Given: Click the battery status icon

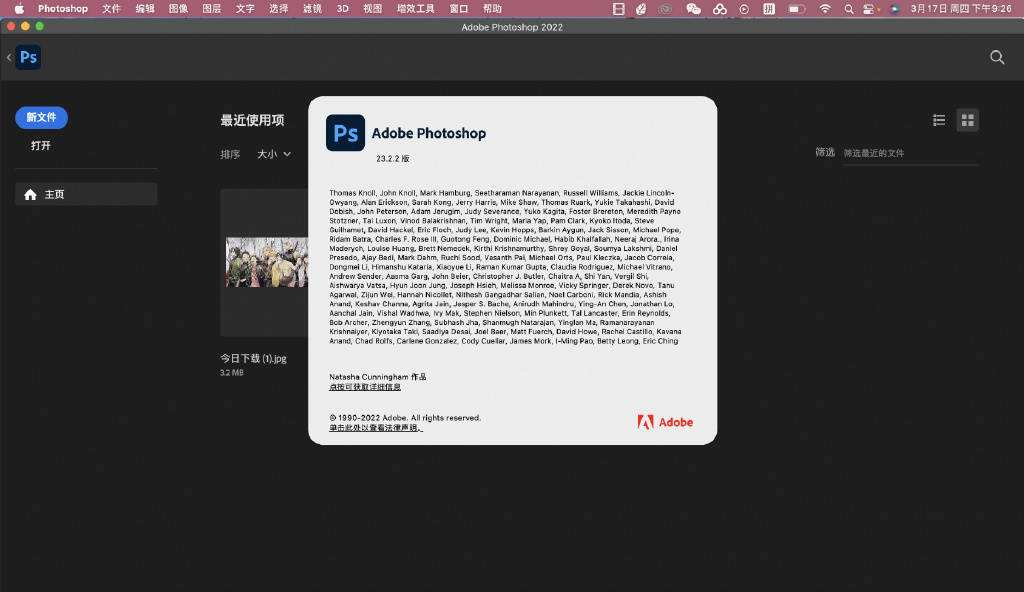Looking at the screenshot, I should [795, 8].
